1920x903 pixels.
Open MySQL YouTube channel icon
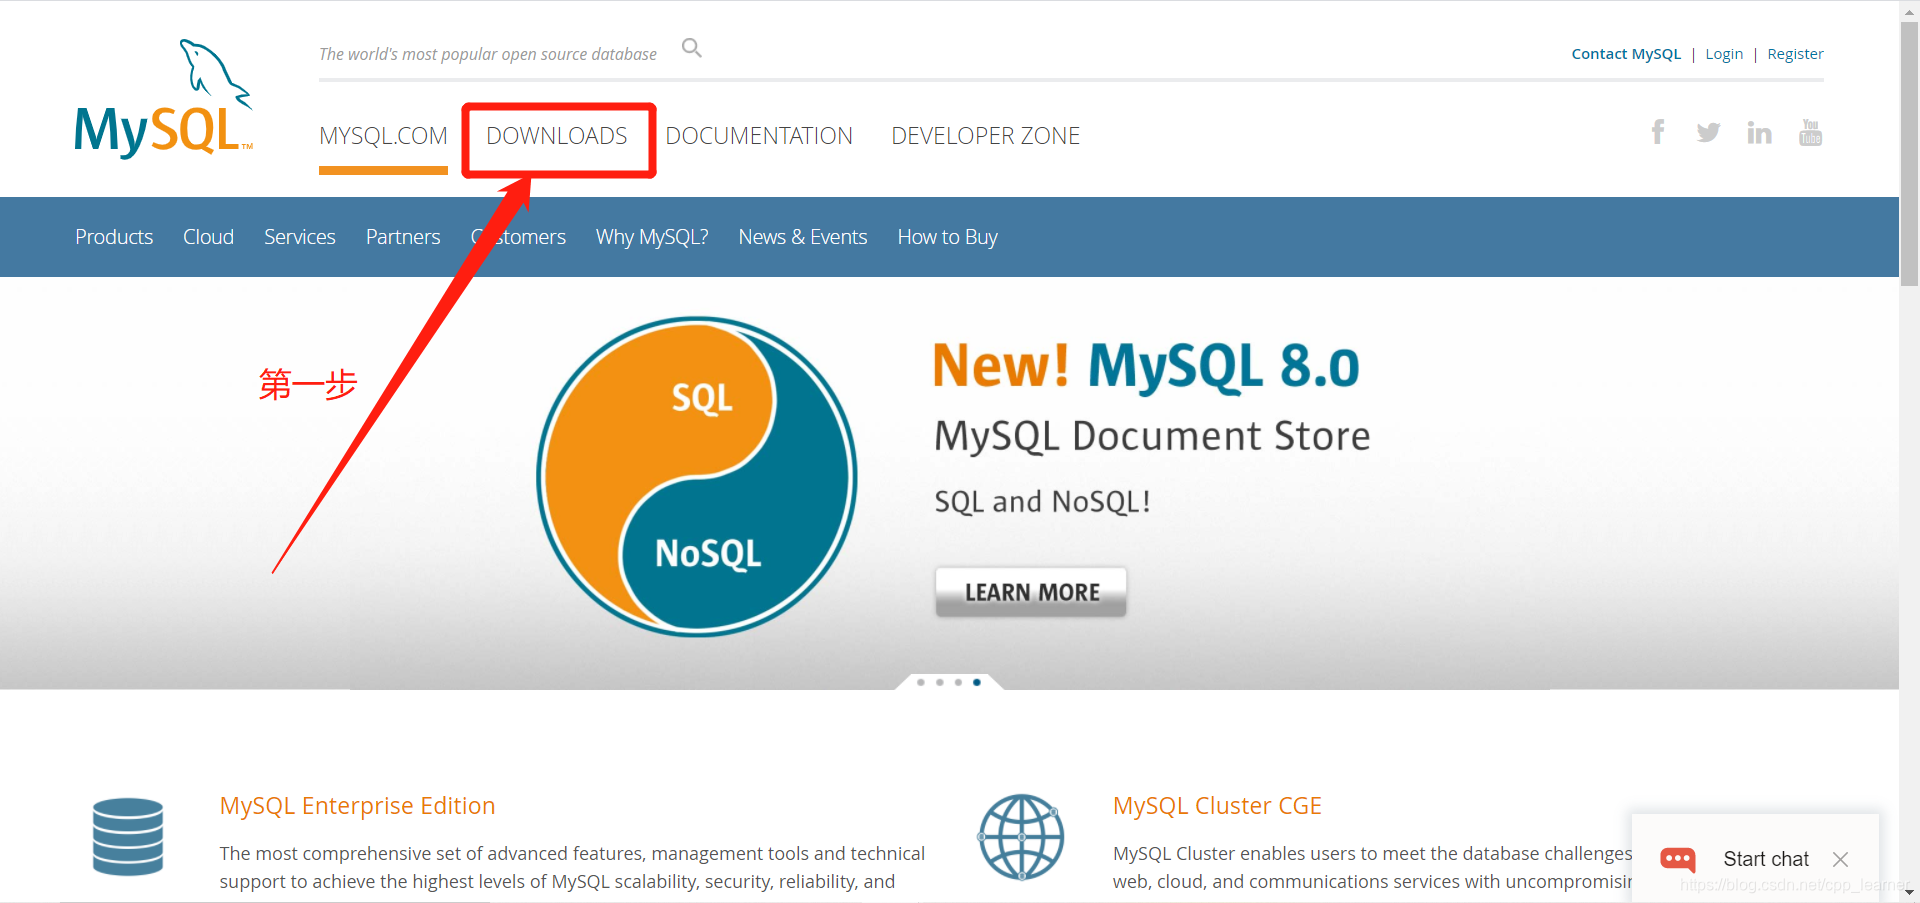coord(1811,132)
